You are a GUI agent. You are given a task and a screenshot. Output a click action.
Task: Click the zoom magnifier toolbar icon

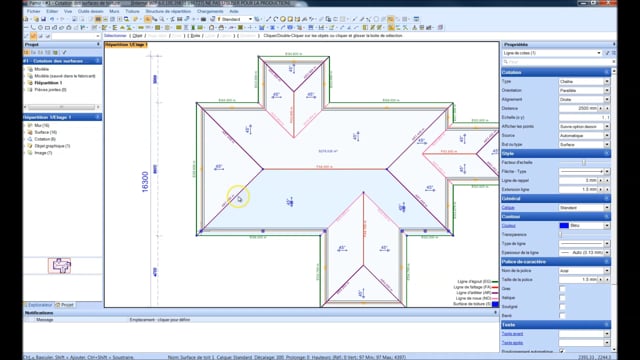coord(162,19)
